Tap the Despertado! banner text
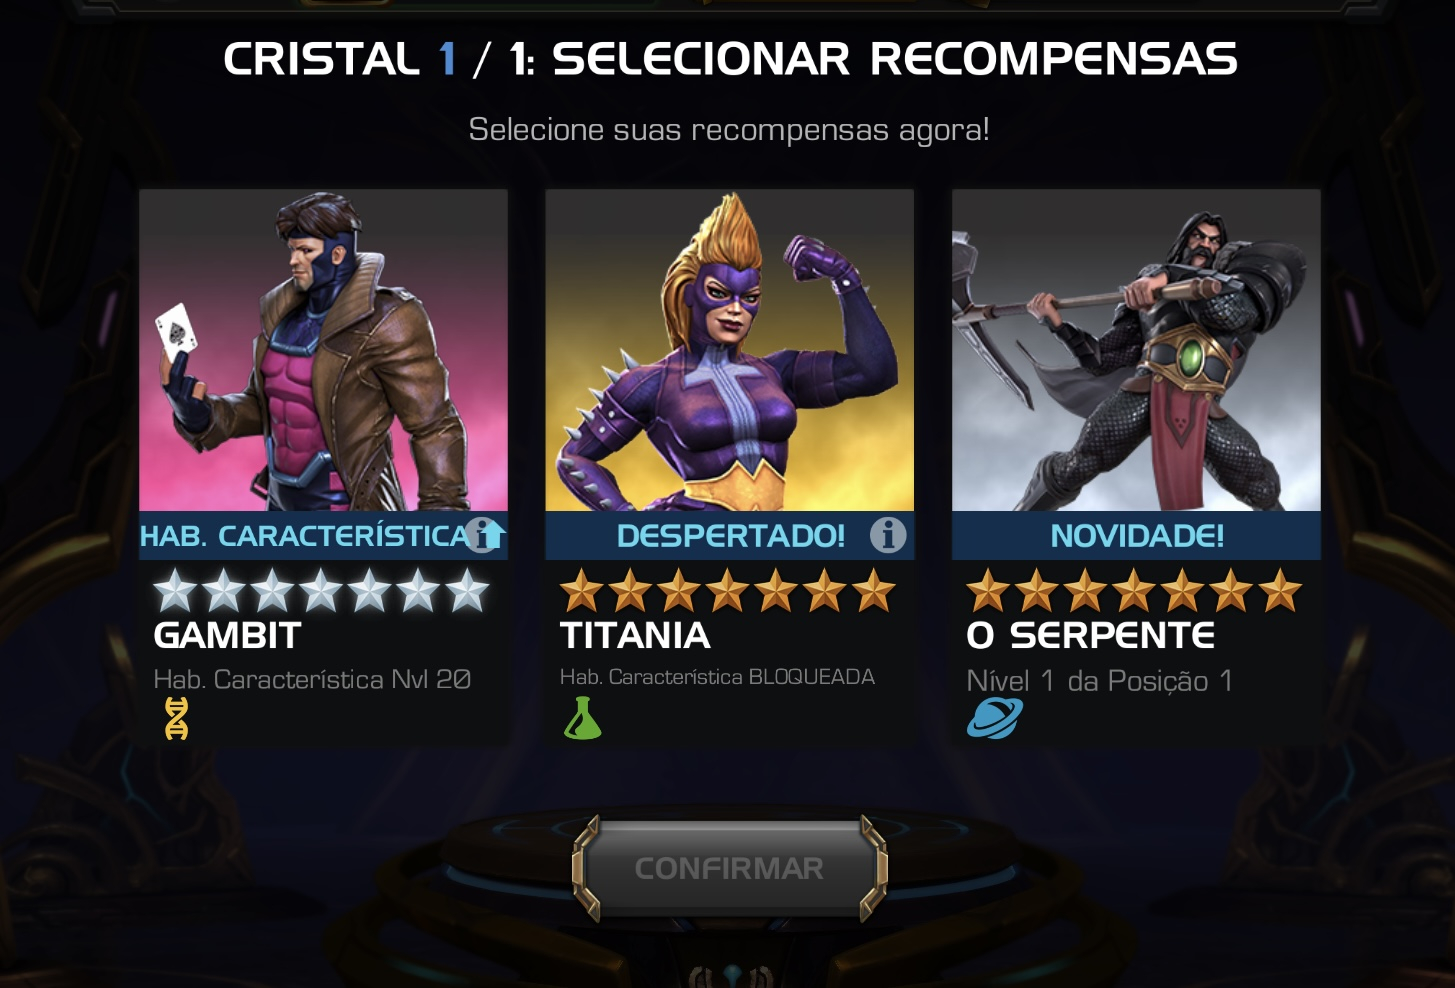 point(731,536)
